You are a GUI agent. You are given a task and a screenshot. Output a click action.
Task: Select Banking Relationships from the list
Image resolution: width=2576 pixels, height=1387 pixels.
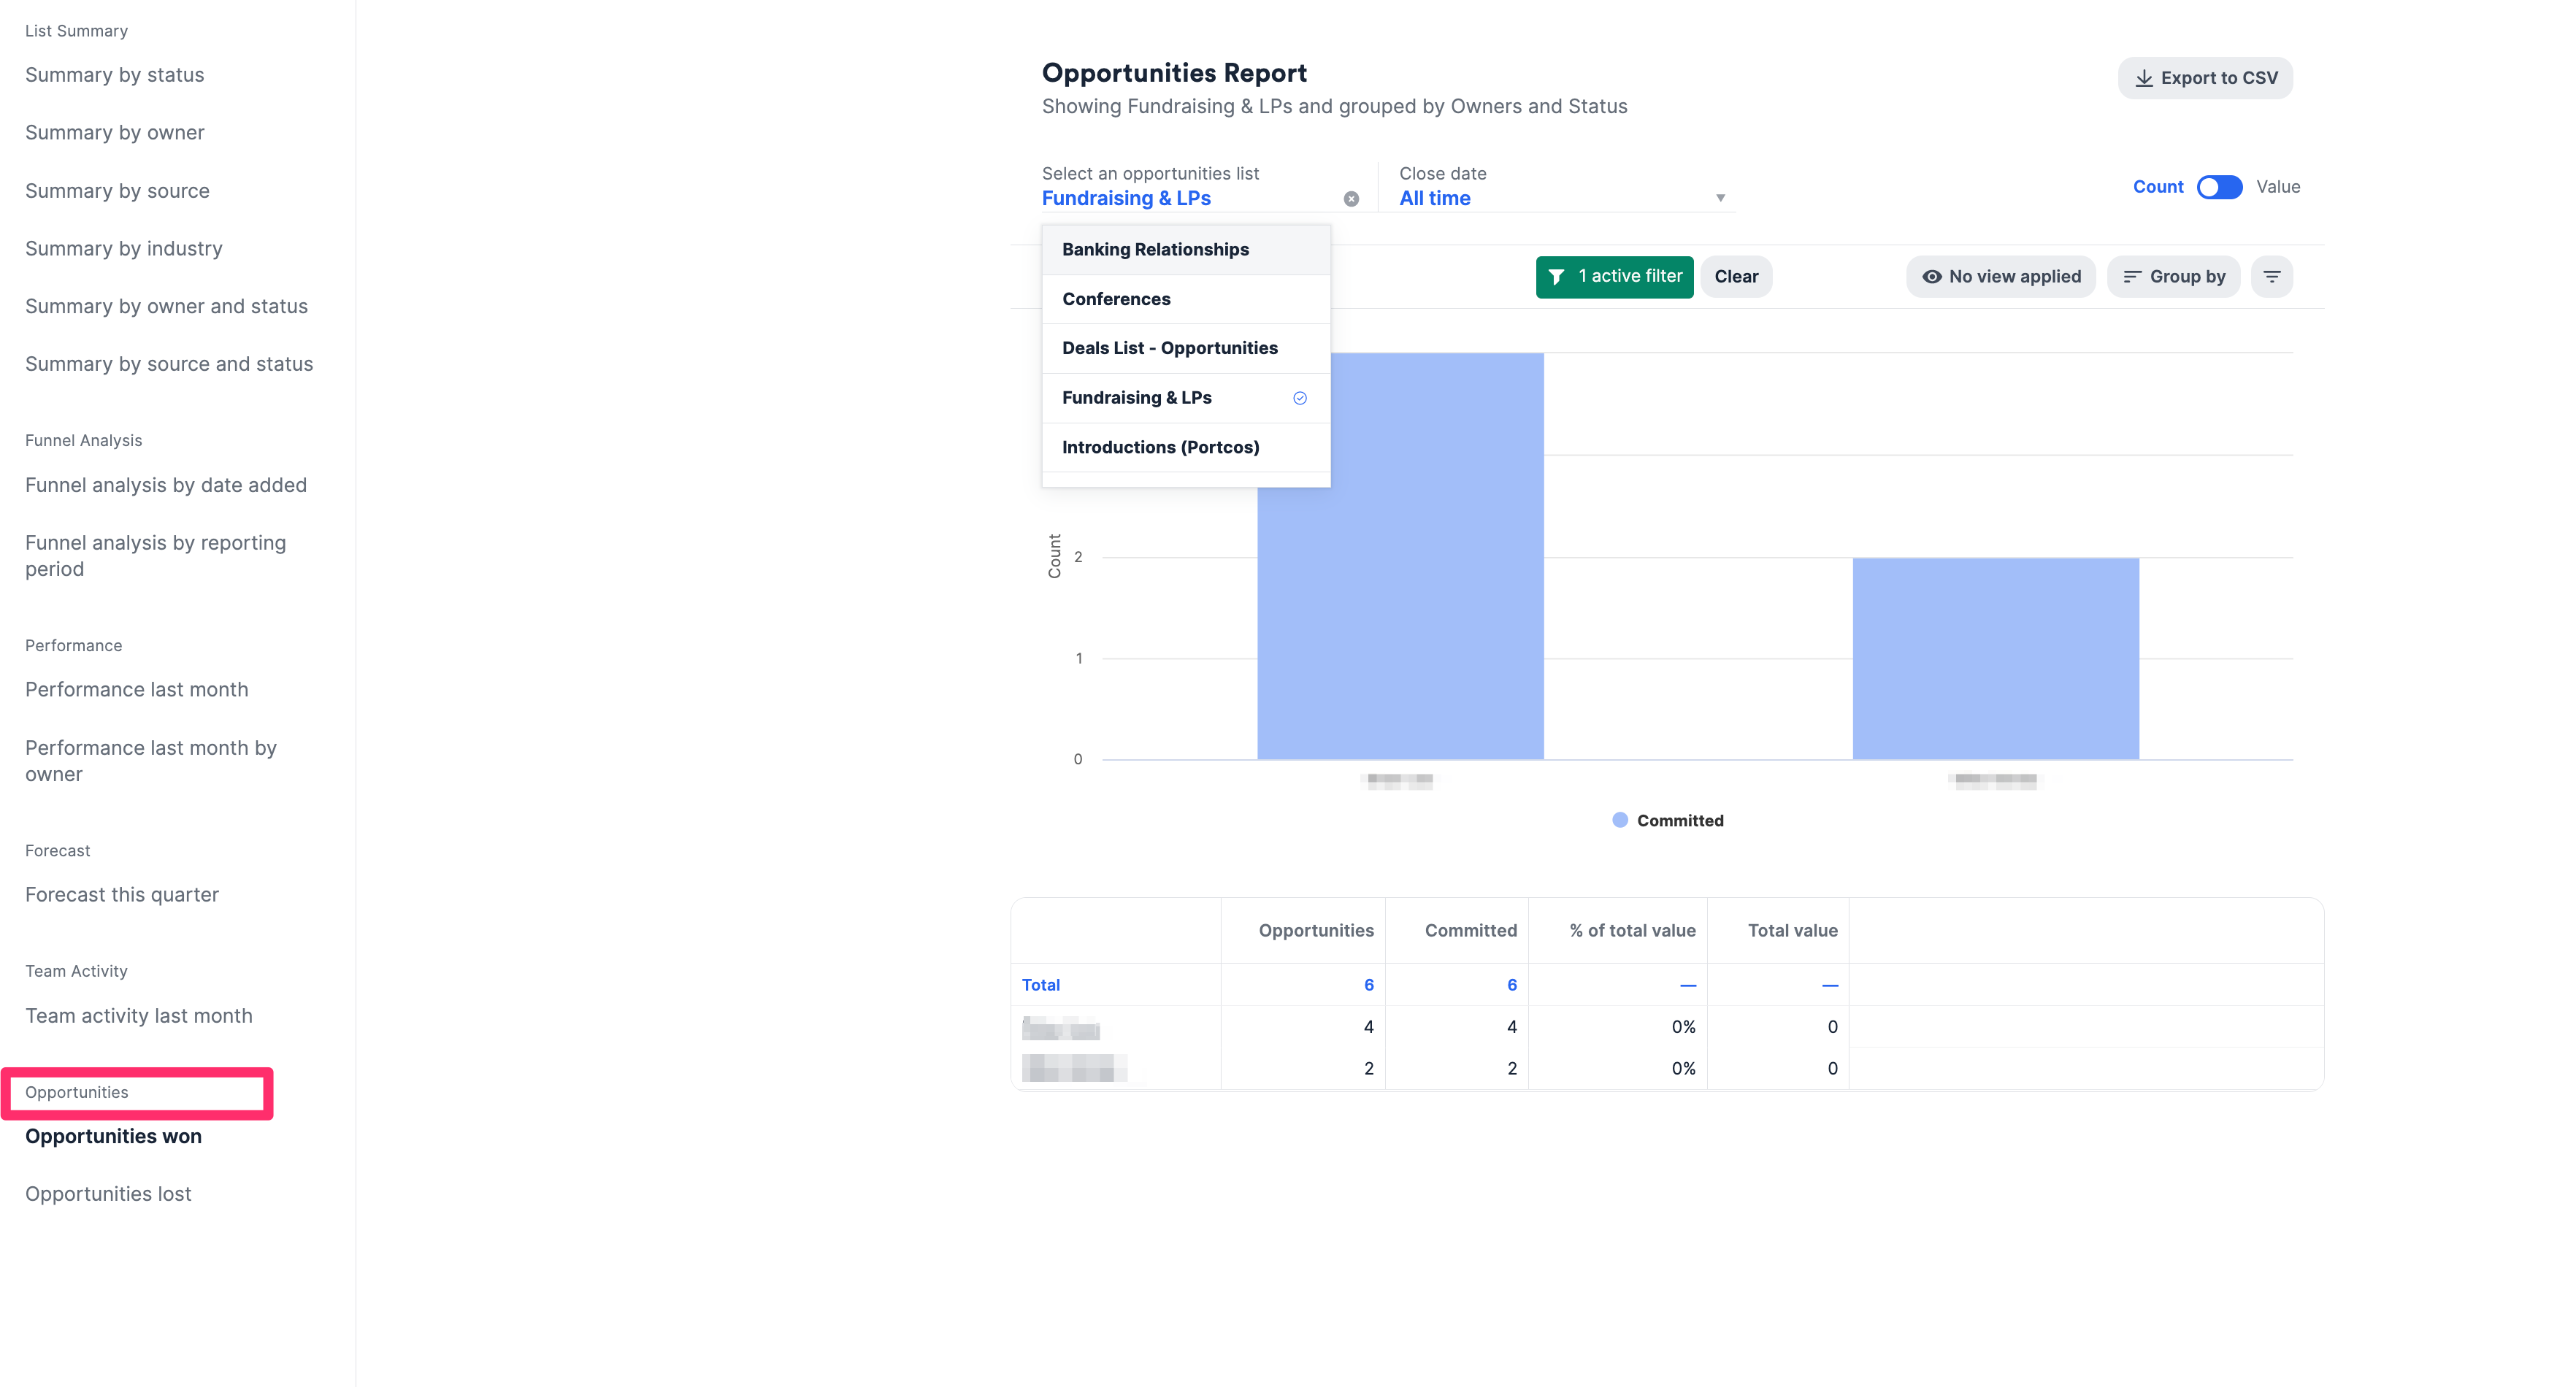pos(1155,249)
